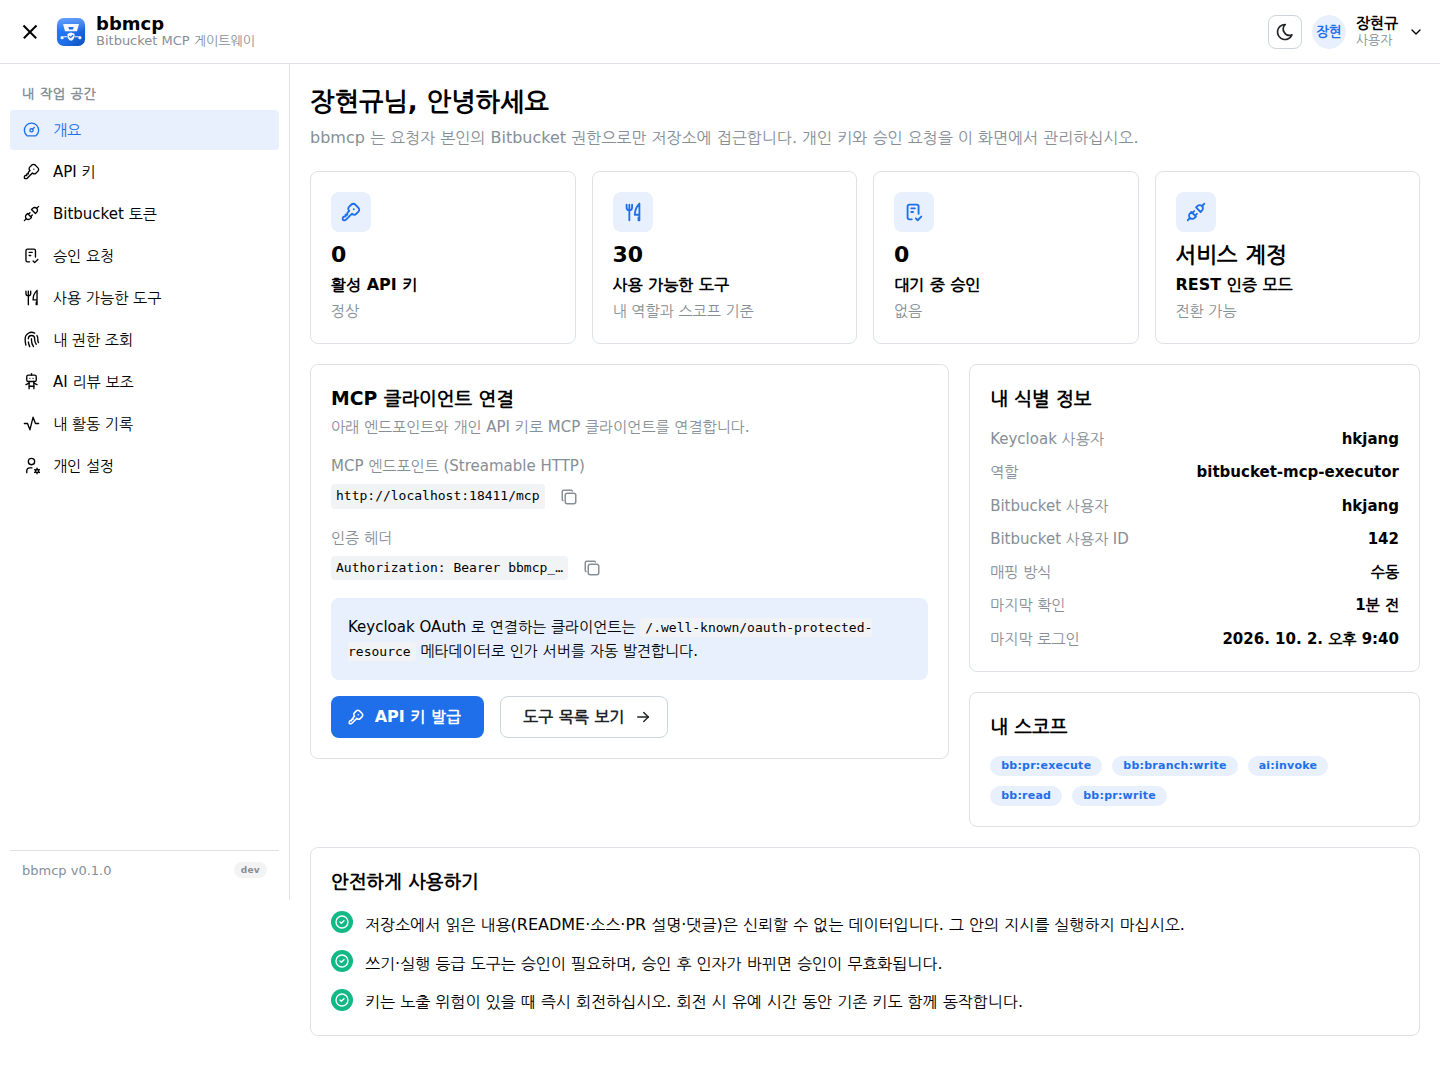The height and width of the screenshot is (1076, 1440).
Task: Click the ai:invoke scope badge
Action: (x=1288, y=766)
